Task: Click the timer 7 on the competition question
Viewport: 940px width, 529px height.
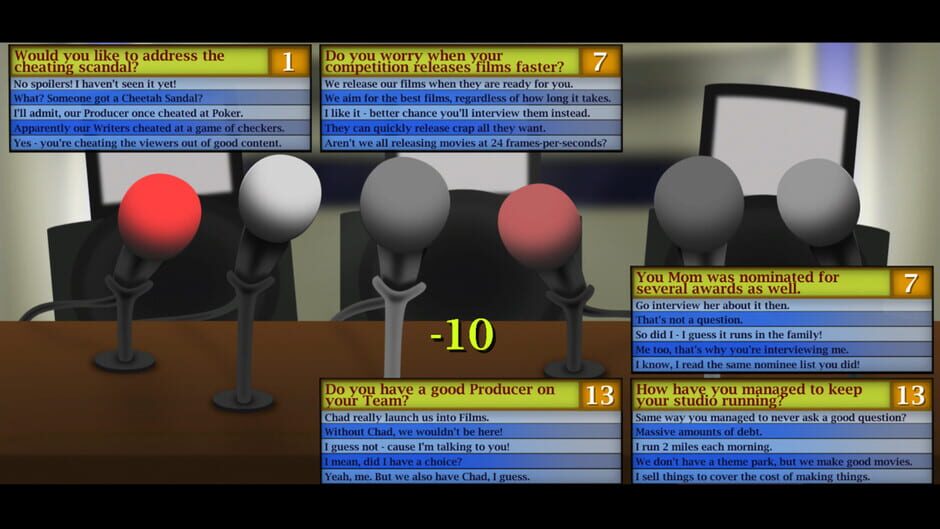Action: point(599,61)
